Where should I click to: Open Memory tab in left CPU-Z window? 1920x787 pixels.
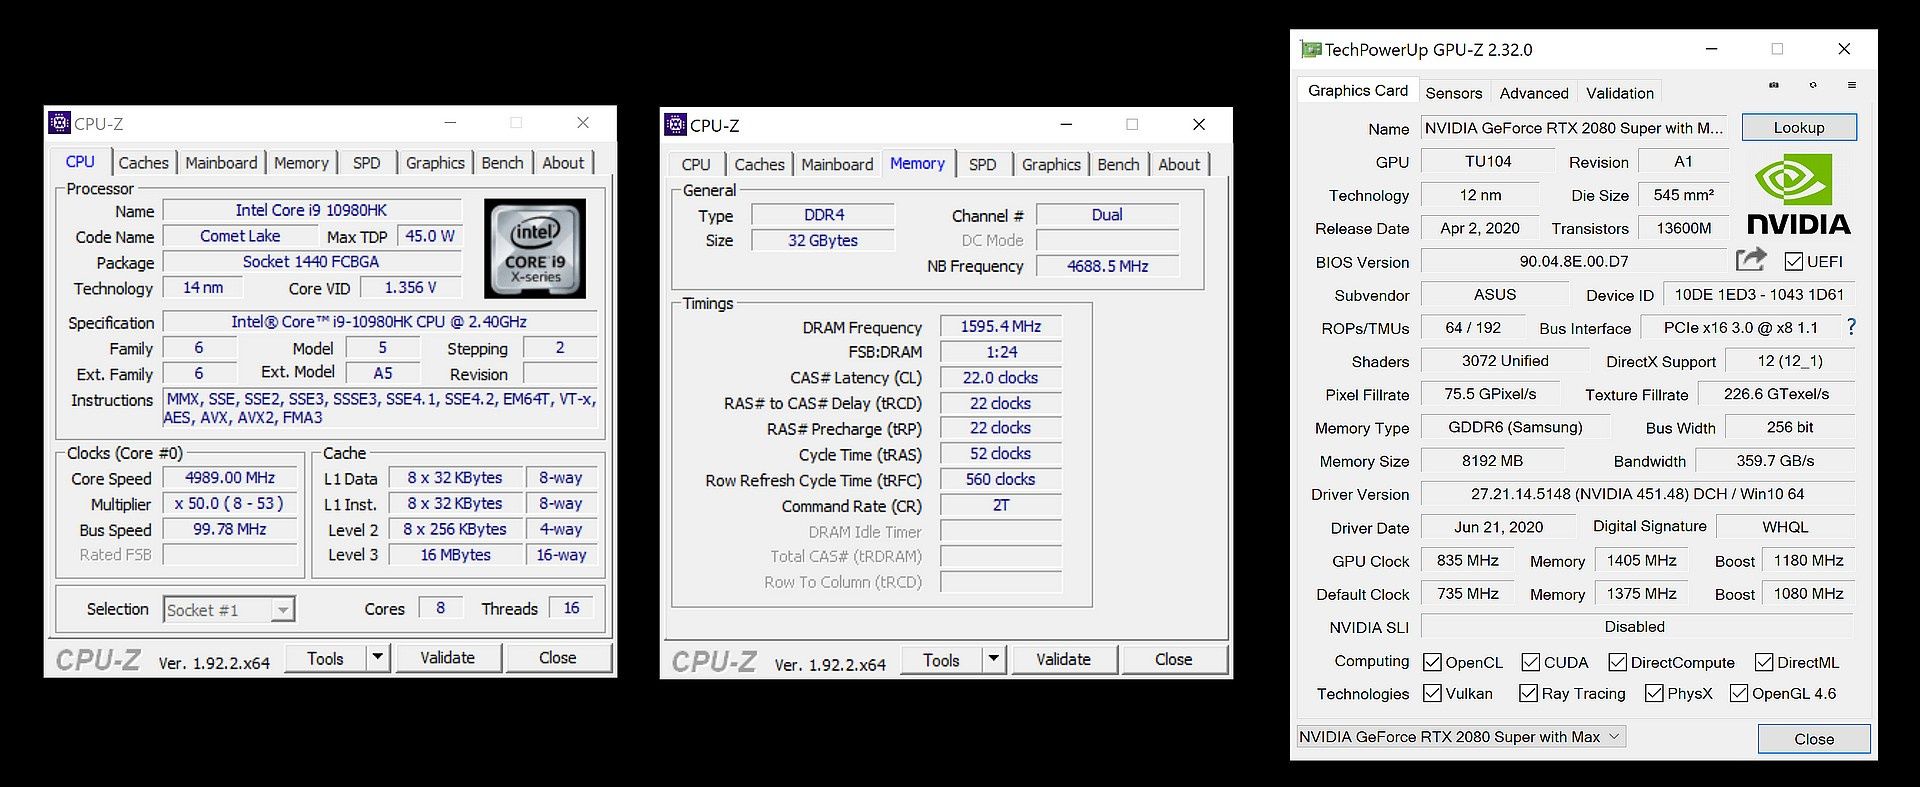point(301,162)
